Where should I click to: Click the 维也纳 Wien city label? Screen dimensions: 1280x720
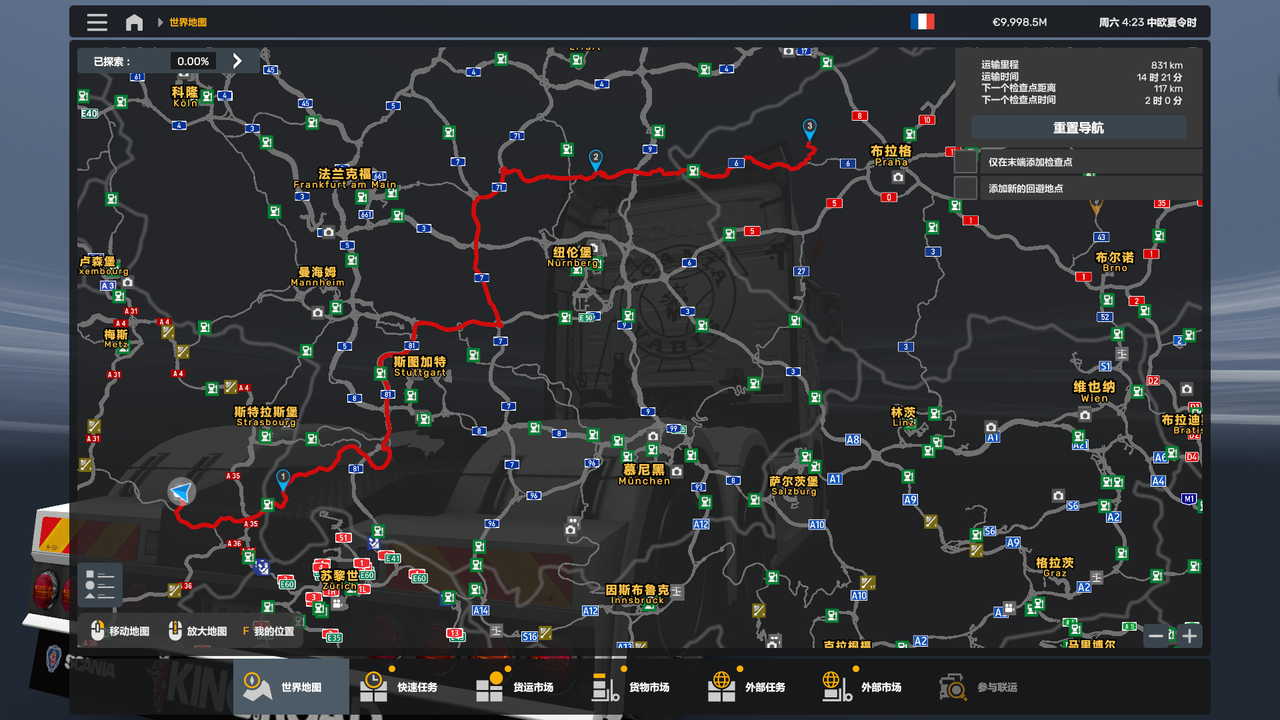[x=1094, y=392]
